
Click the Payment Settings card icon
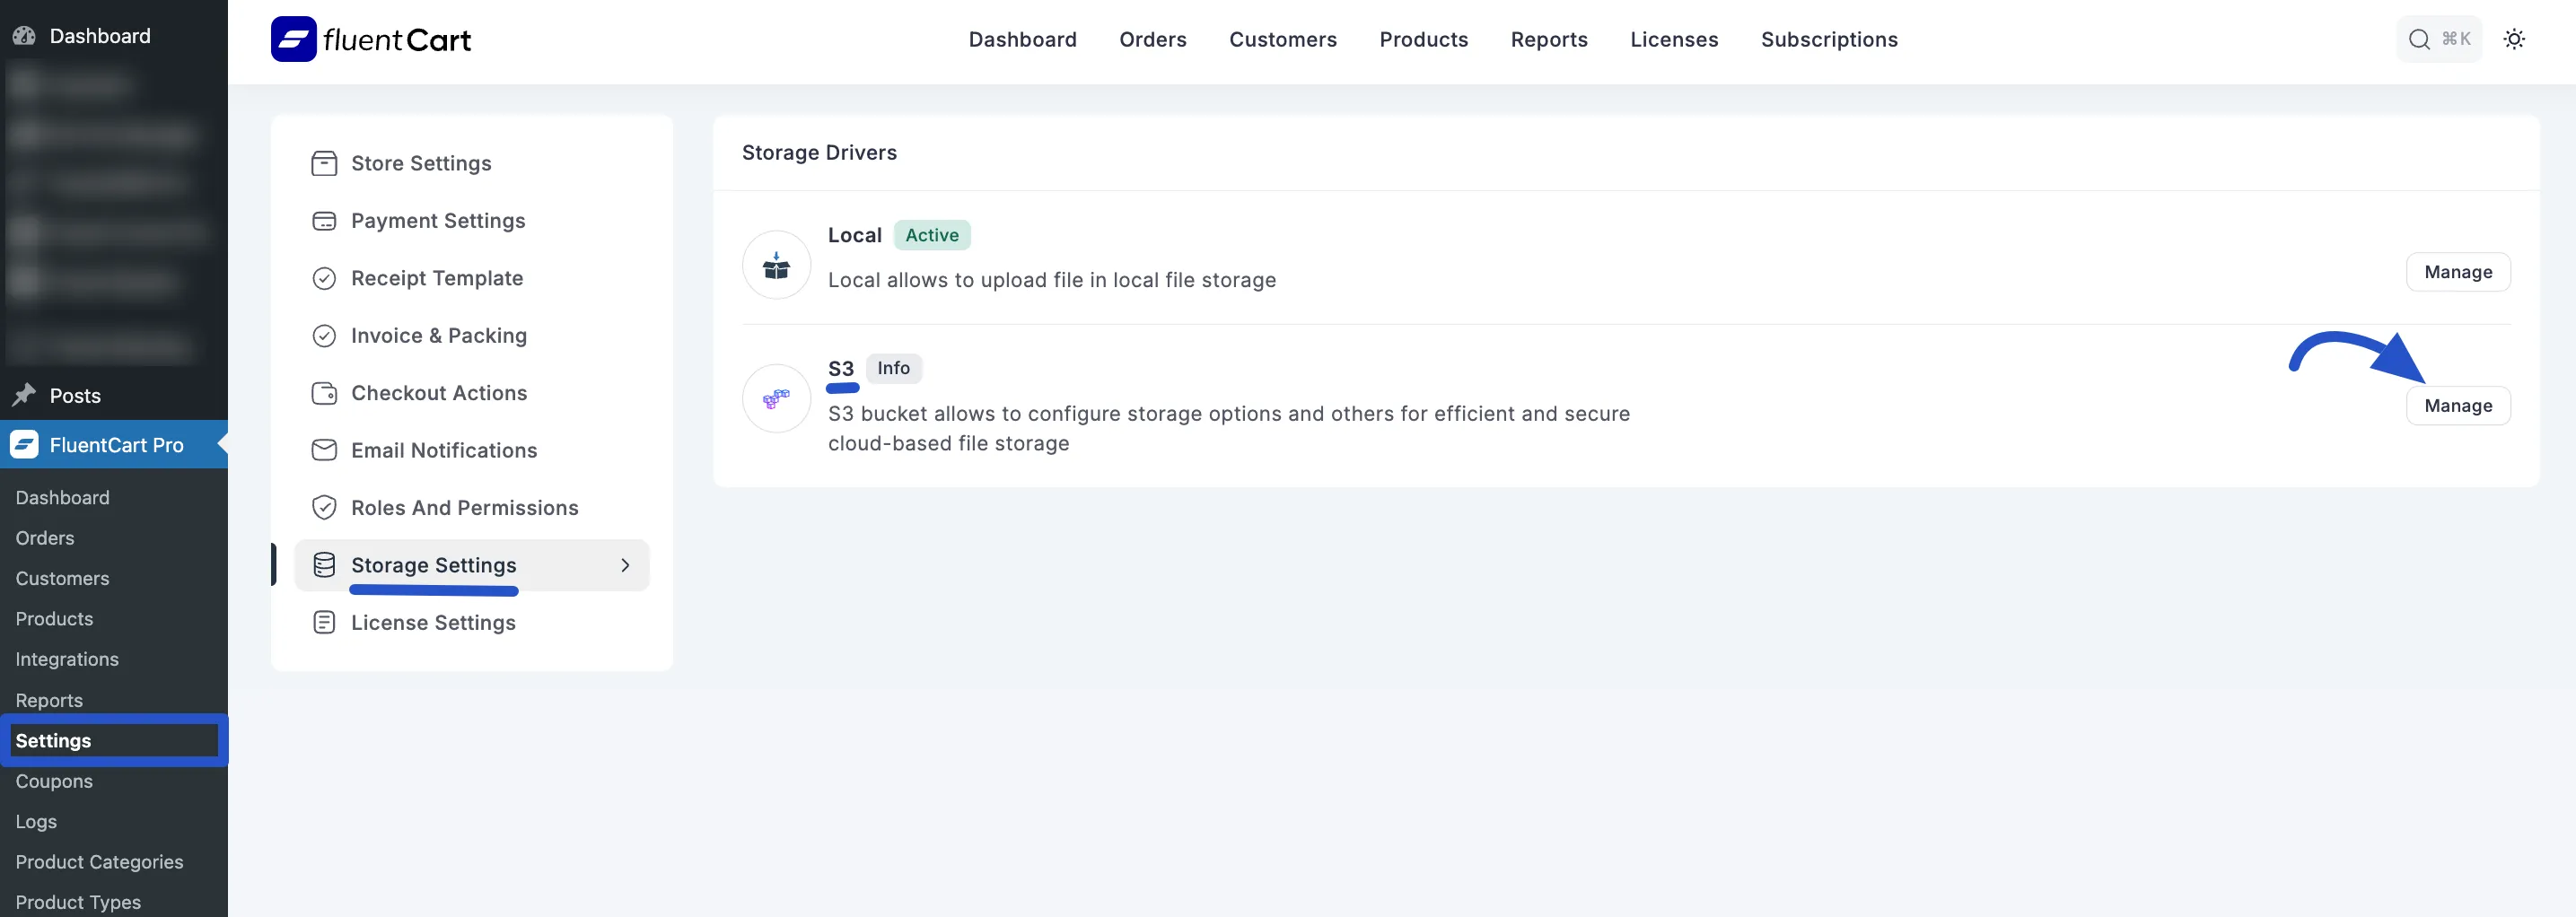(324, 220)
